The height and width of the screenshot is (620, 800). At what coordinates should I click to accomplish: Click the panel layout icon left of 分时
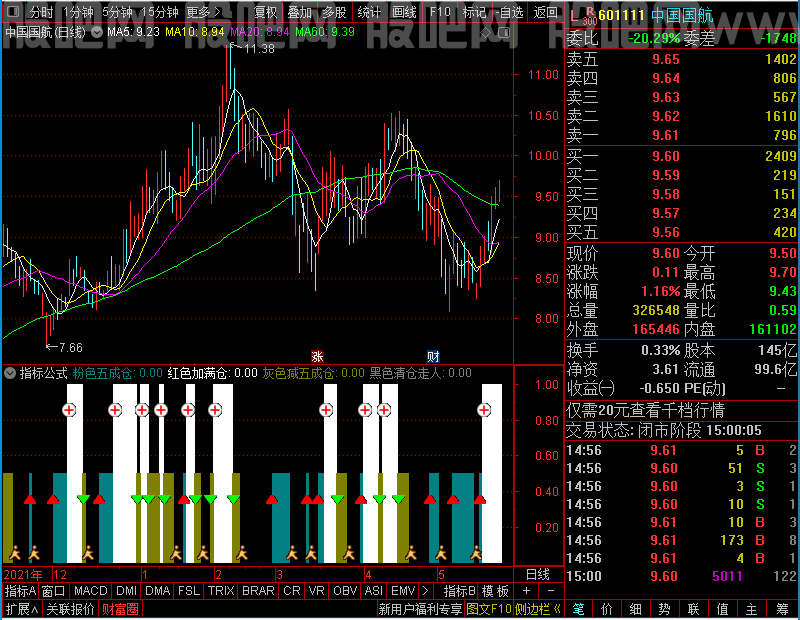click(x=13, y=11)
